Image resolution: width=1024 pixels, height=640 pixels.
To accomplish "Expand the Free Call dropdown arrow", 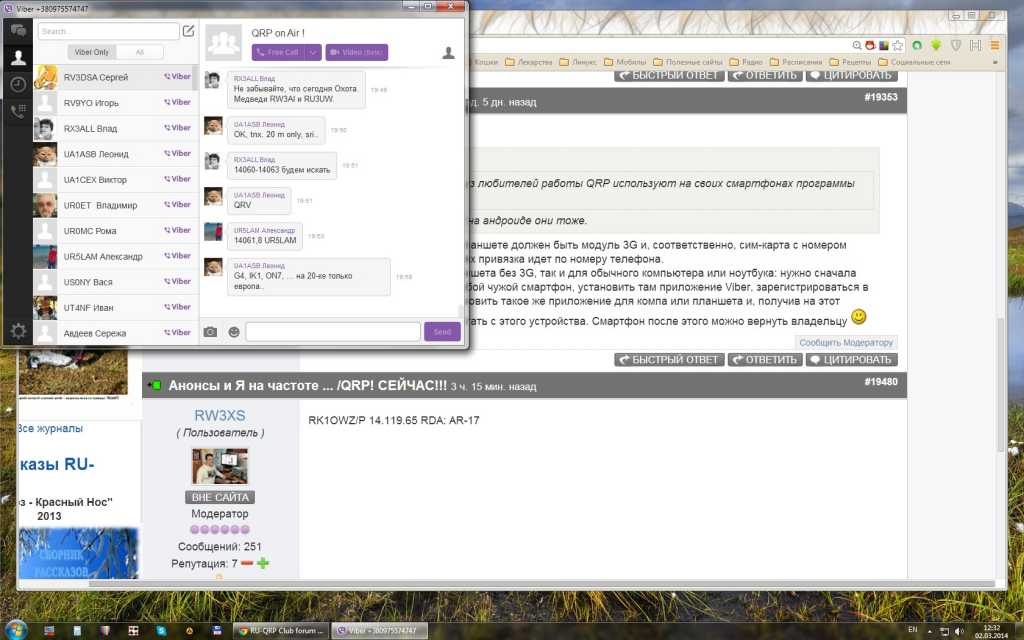I will (312, 52).
